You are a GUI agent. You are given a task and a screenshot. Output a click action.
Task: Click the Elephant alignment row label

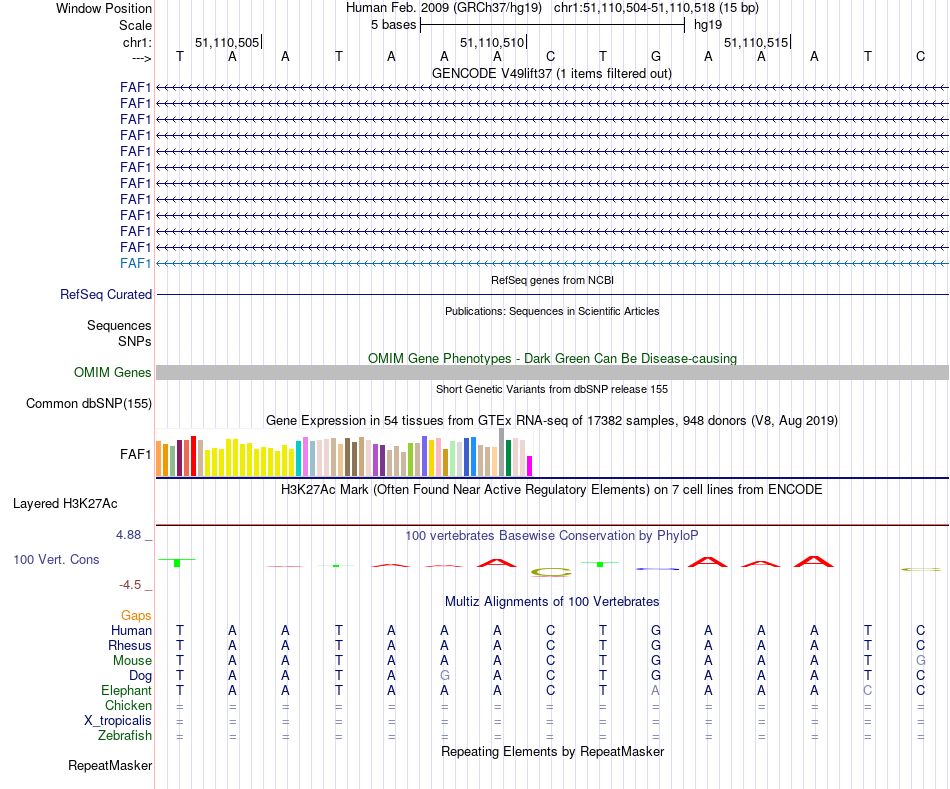pyautogui.click(x=126, y=691)
